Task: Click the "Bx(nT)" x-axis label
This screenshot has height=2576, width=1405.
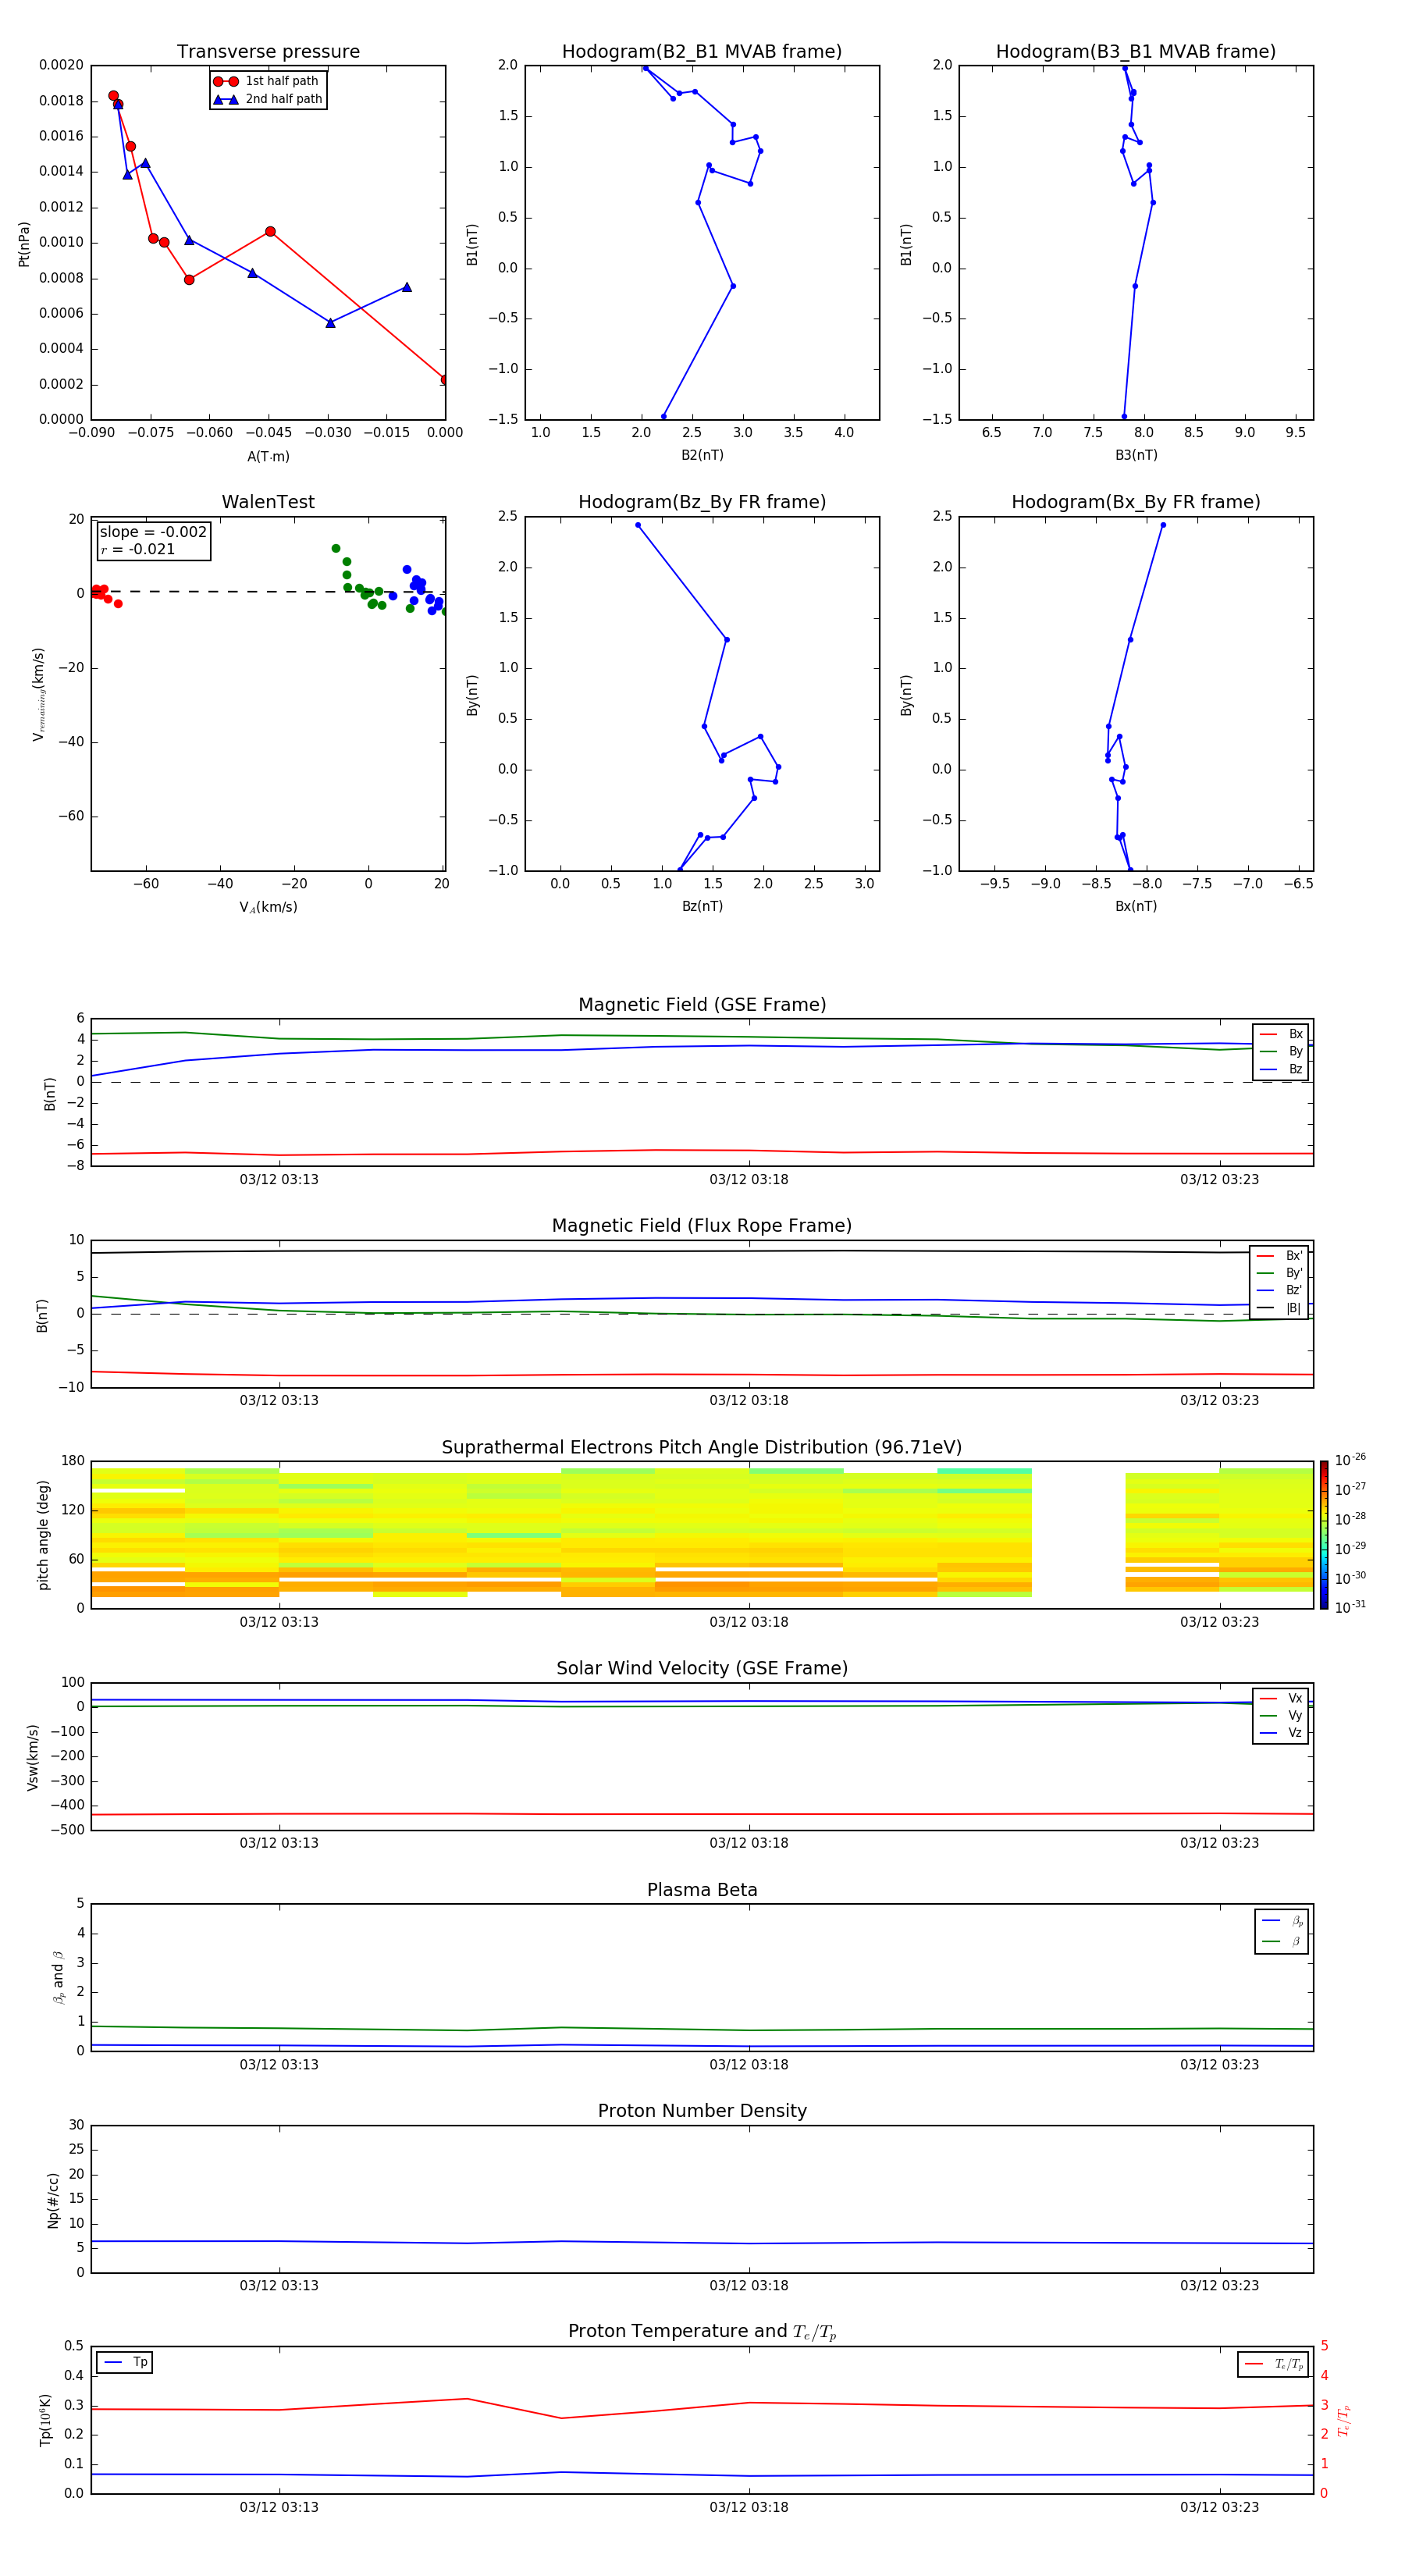Action: [1136, 906]
